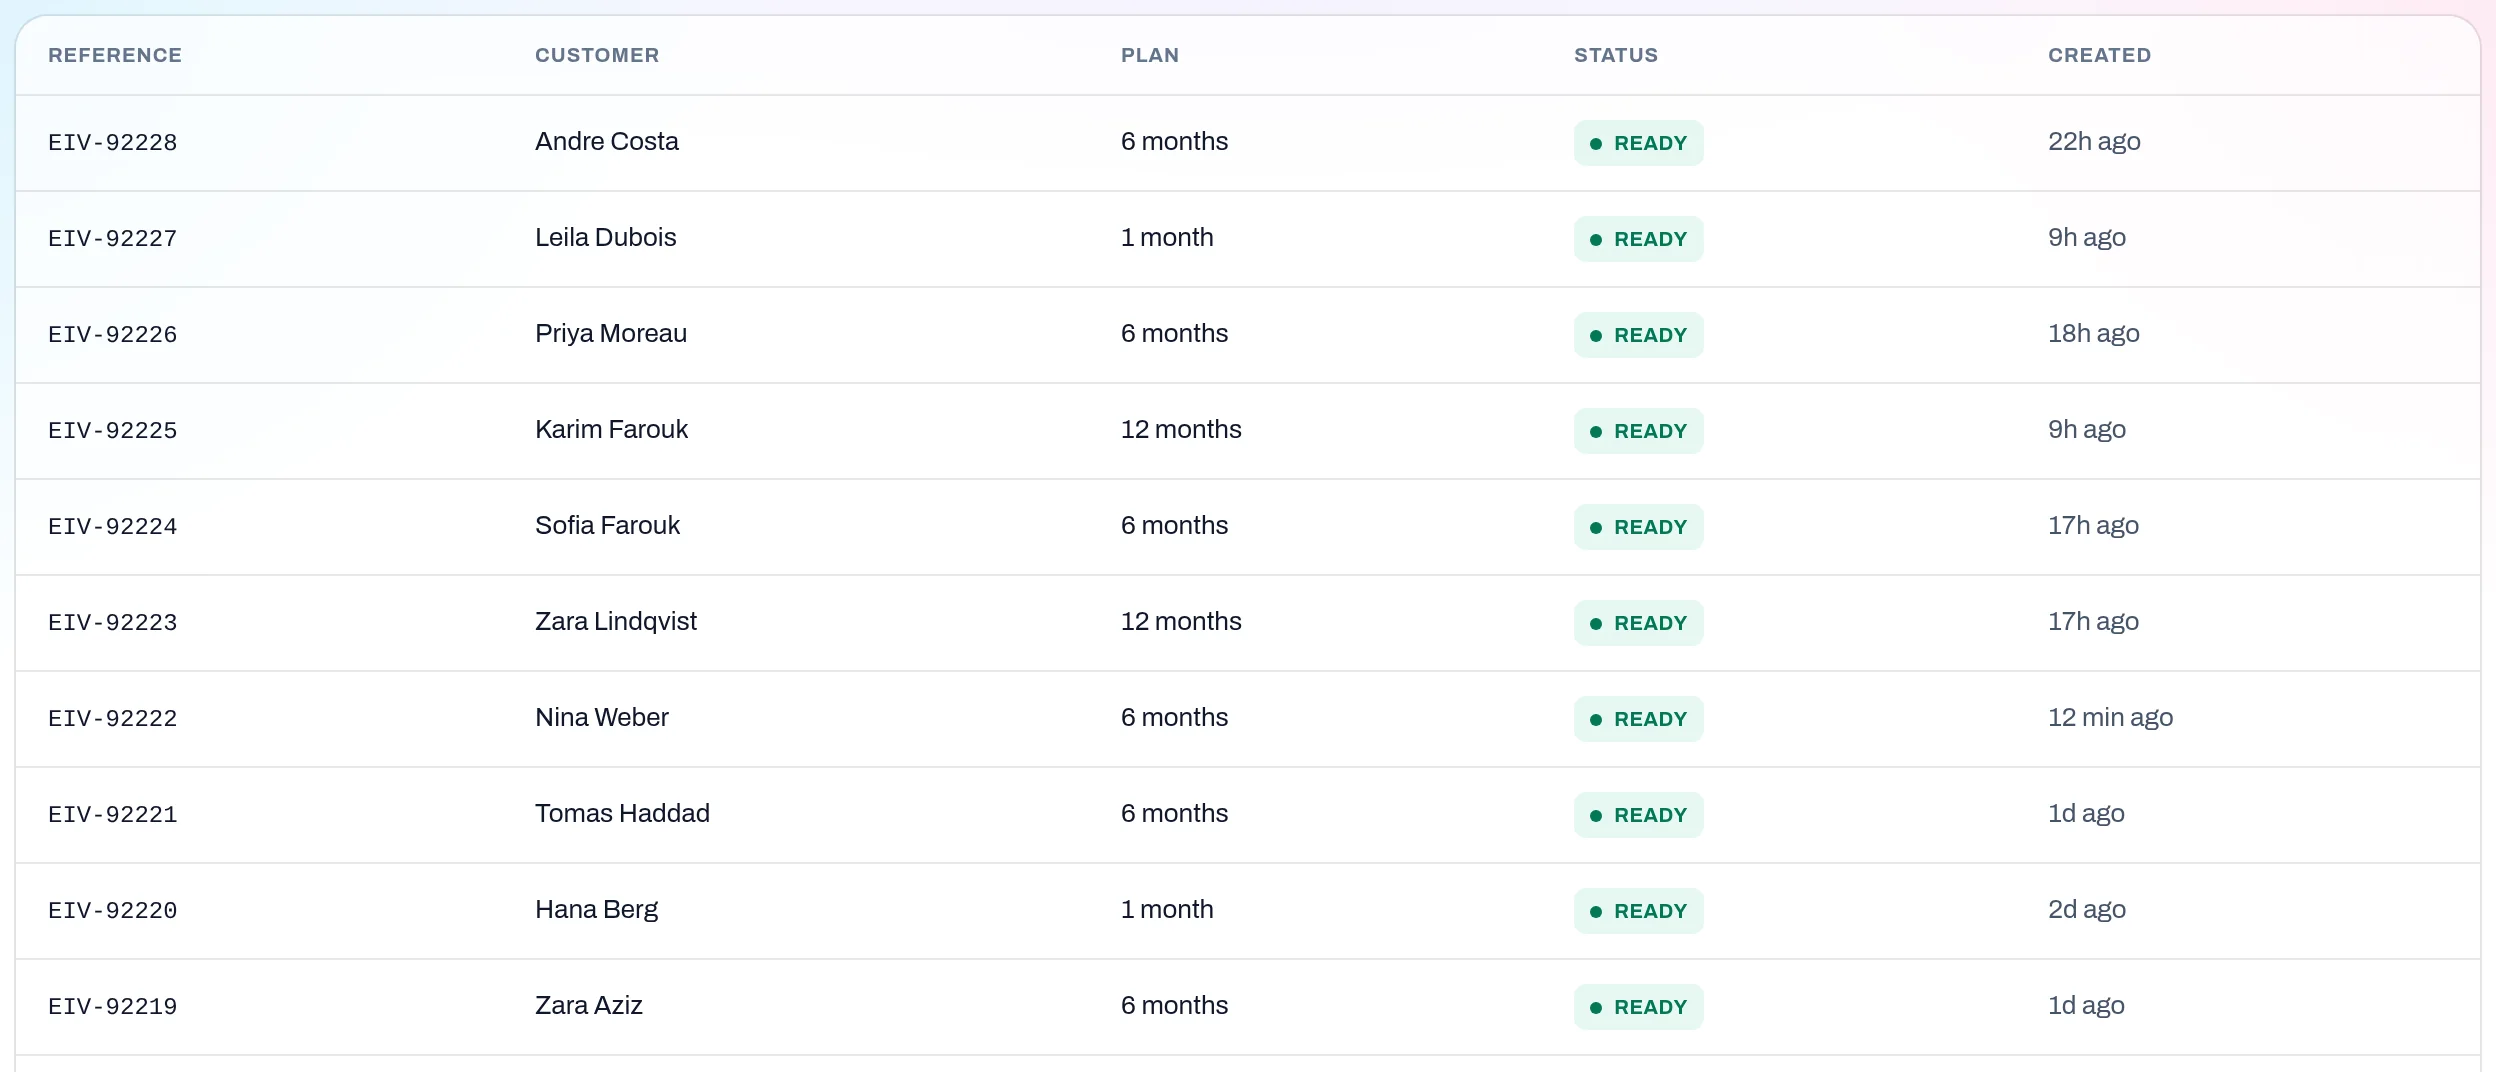Viewport: 2496px width, 1072px height.
Task: Select customer Karim Farouk
Action: pos(612,430)
